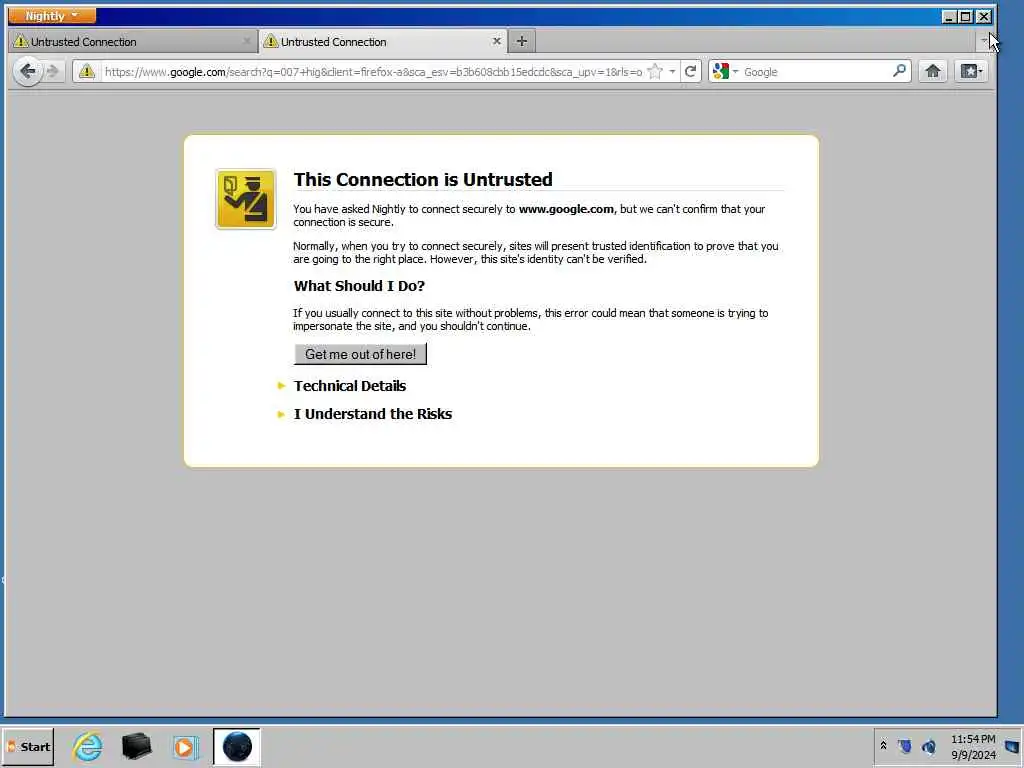Launch Internet Explorer from the taskbar
Image resolution: width=1024 pixels, height=768 pixels.
point(88,746)
